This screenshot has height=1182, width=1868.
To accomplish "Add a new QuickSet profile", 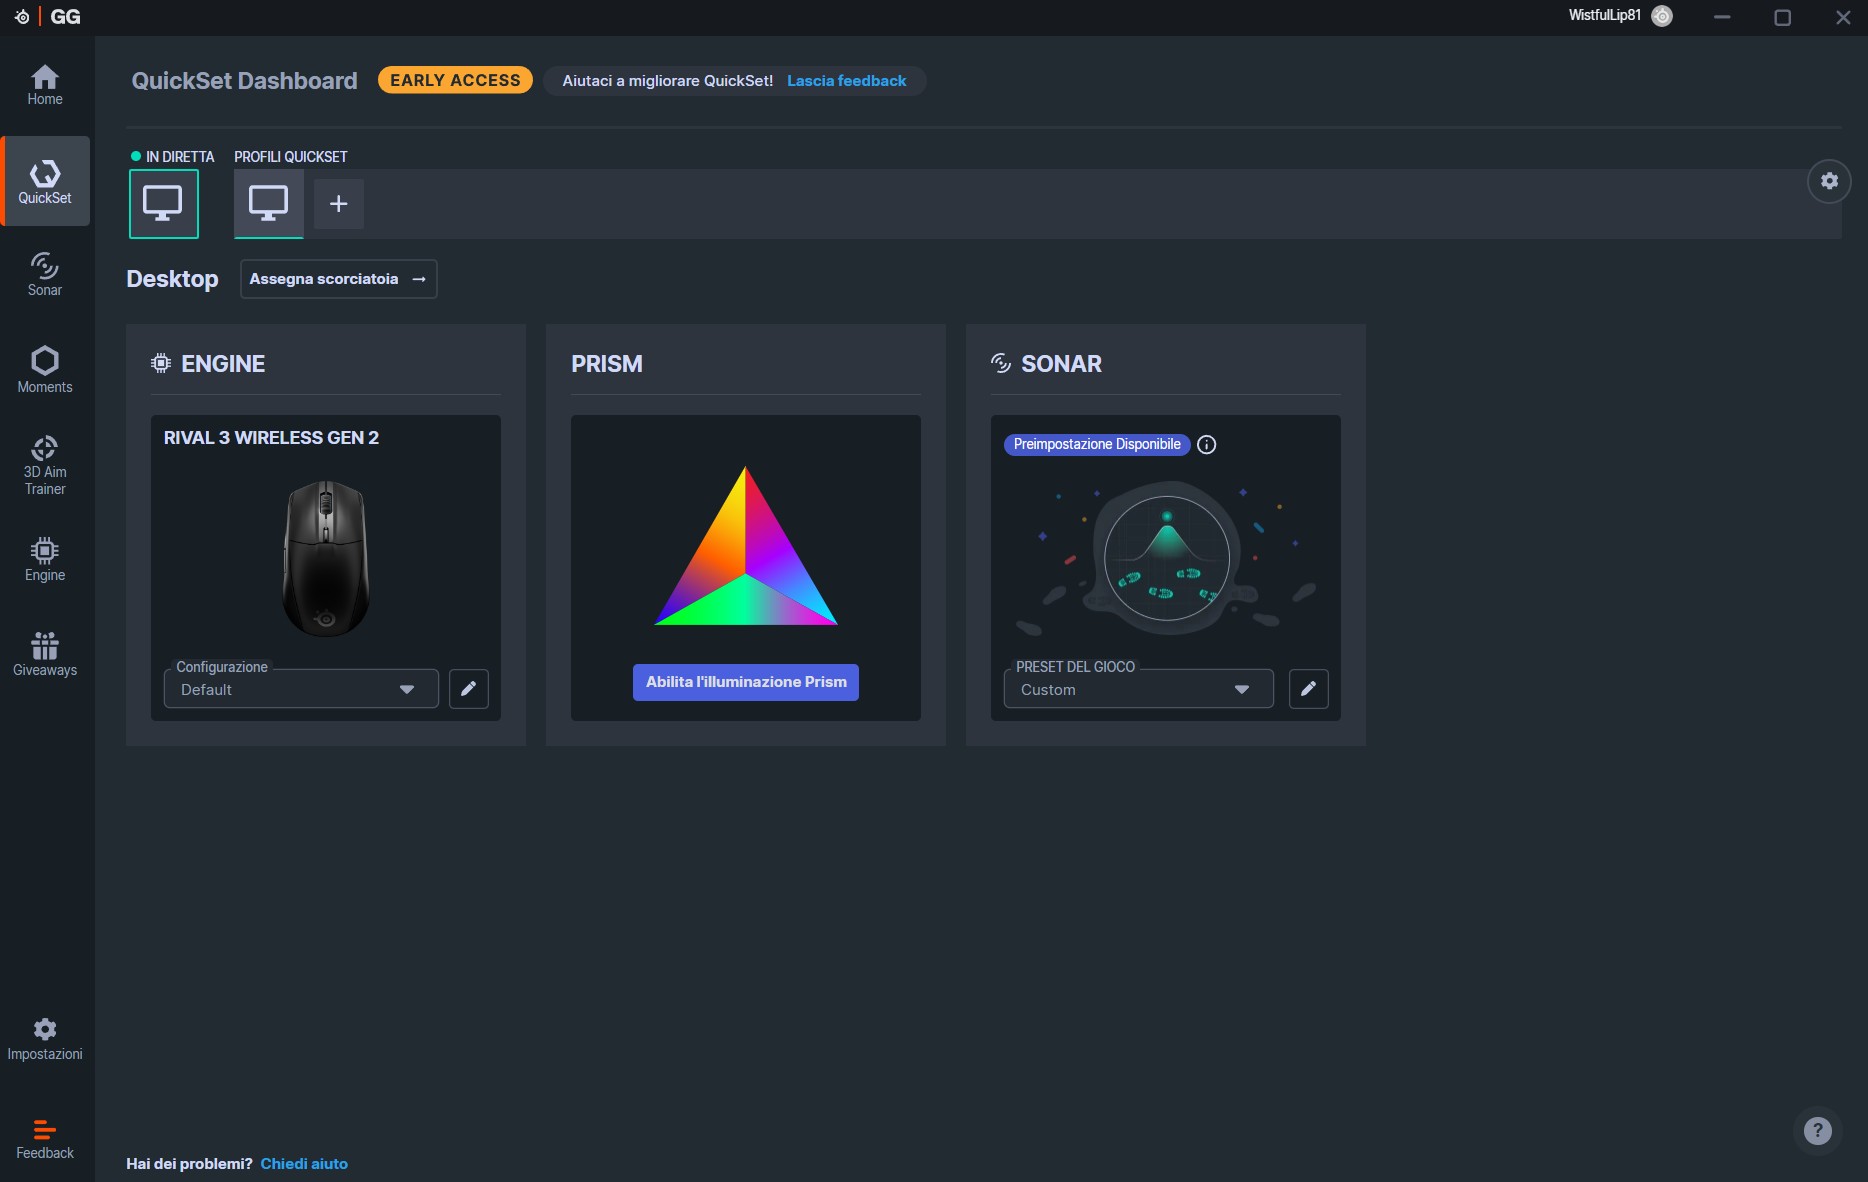I will click(x=339, y=204).
